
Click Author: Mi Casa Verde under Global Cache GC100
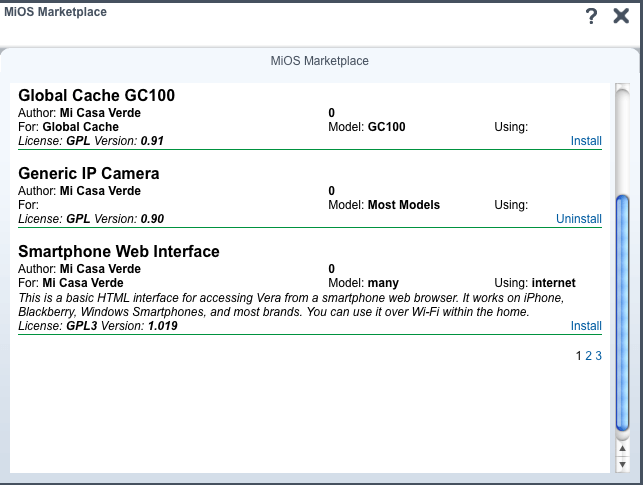pos(79,113)
